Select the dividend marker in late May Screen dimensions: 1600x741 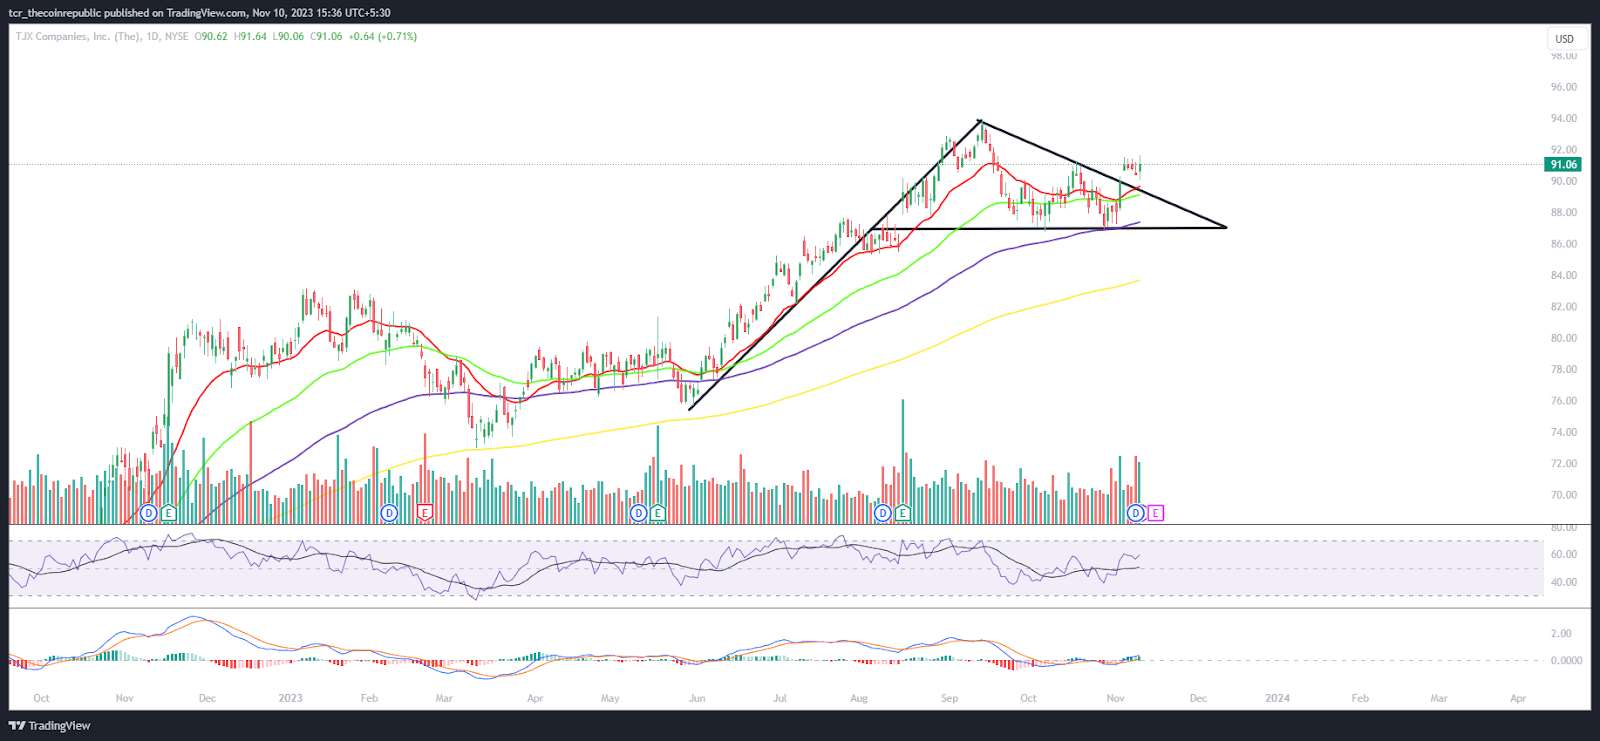(638, 513)
